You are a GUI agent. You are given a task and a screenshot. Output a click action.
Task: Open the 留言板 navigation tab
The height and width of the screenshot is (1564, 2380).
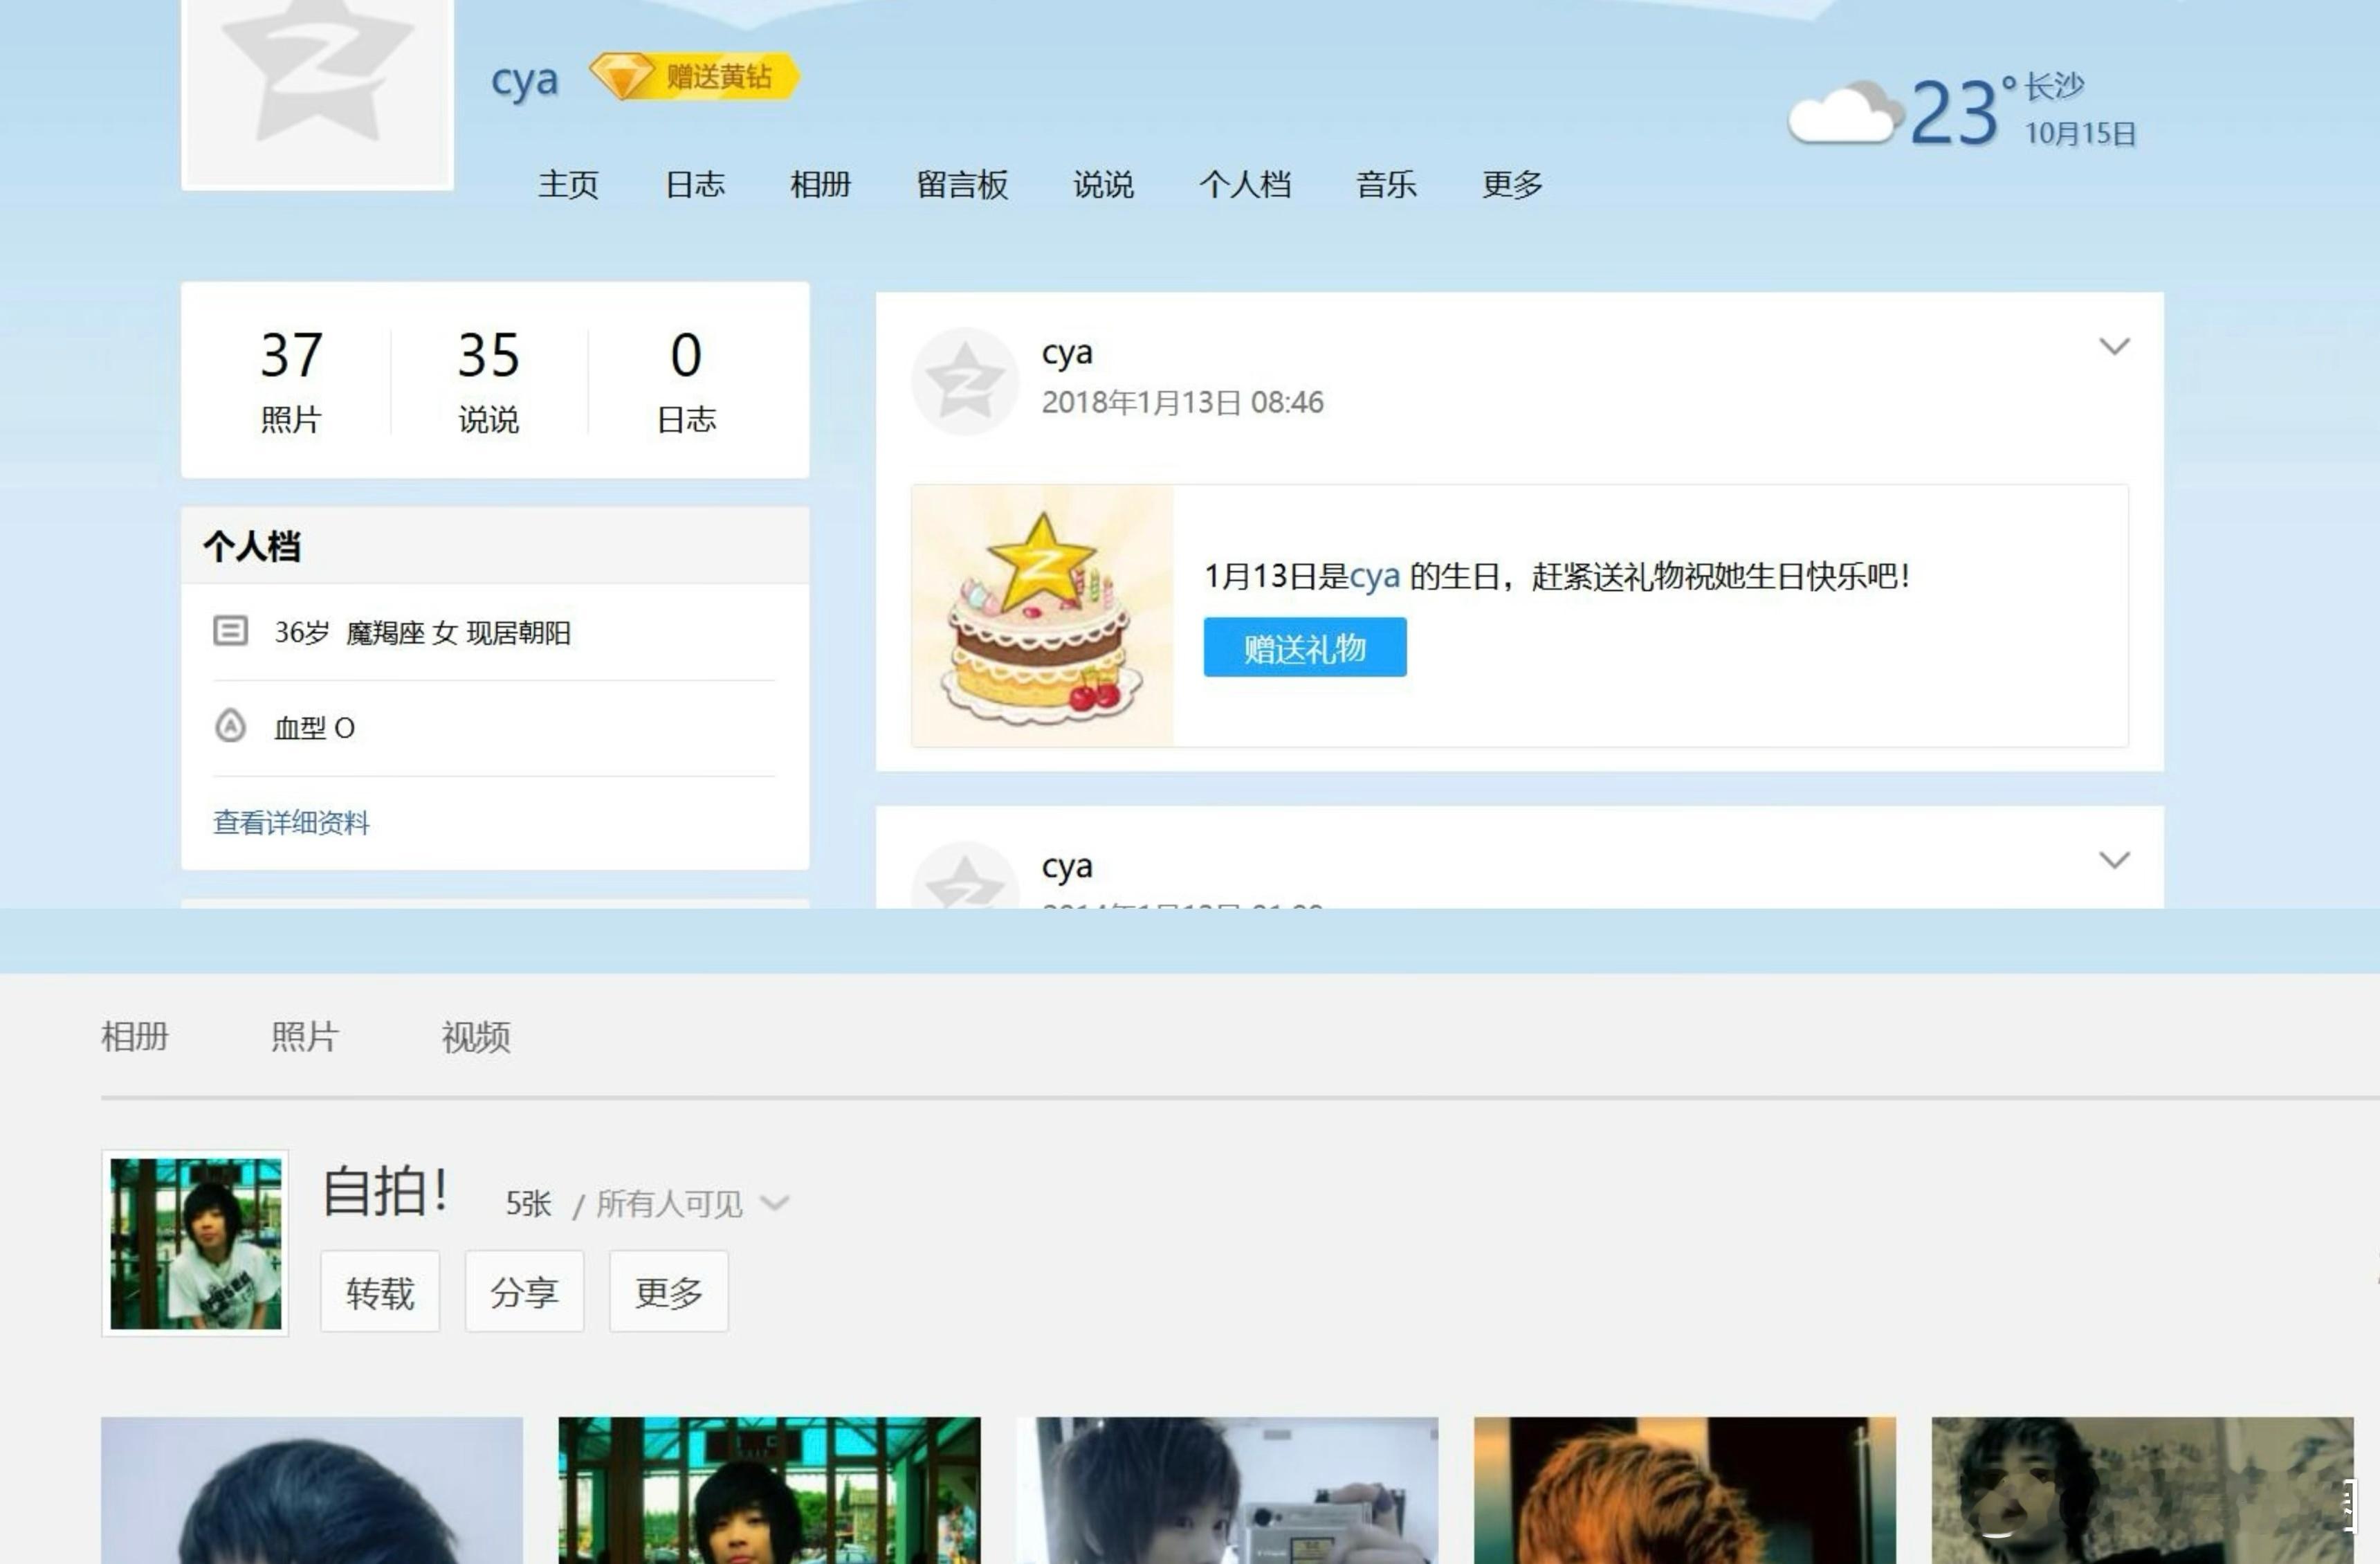(x=962, y=185)
